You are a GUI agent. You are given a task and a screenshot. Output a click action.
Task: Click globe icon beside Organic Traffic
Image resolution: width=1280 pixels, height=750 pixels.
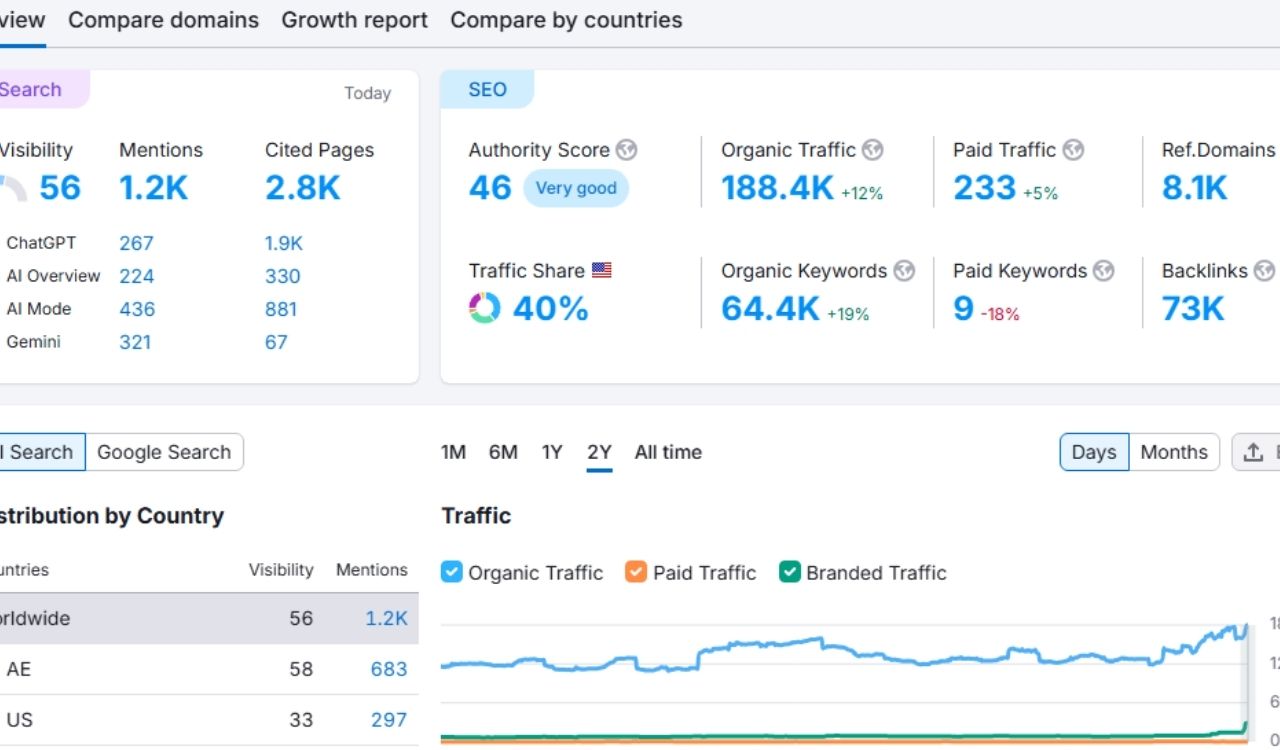pyautogui.click(x=873, y=150)
